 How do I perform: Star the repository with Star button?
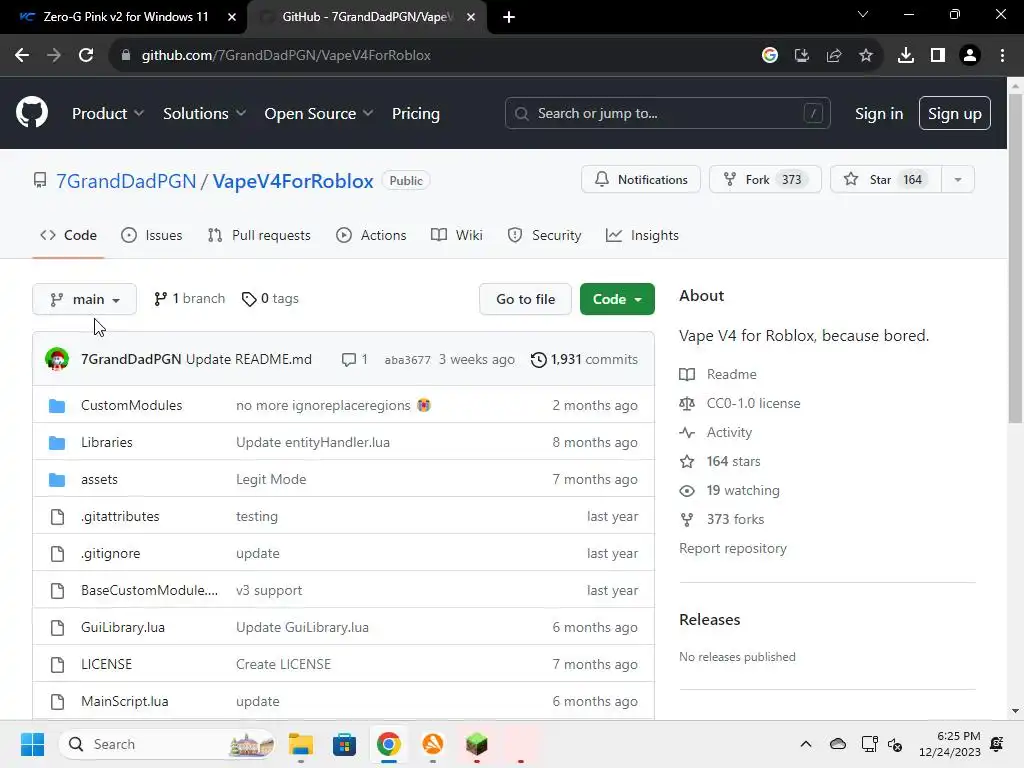[x=886, y=180]
